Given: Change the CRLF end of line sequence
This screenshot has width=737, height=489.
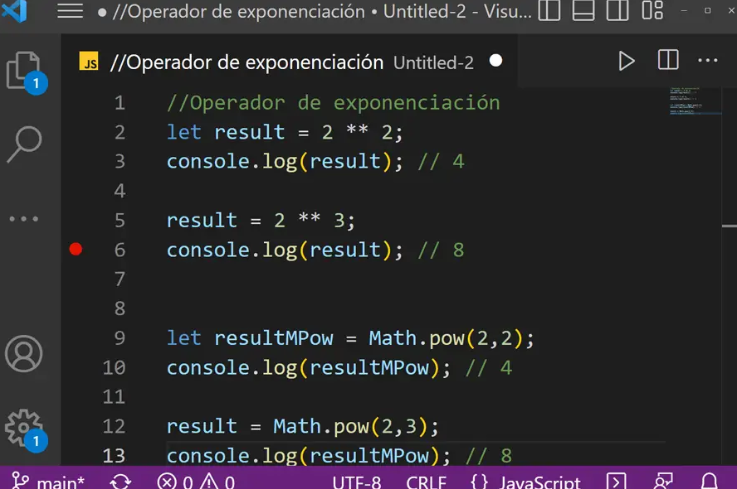Looking at the screenshot, I should [x=426, y=482].
